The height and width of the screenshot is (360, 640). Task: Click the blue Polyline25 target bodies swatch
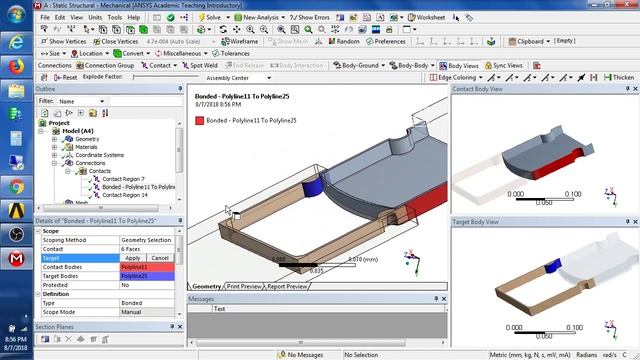(x=147, y=276)
